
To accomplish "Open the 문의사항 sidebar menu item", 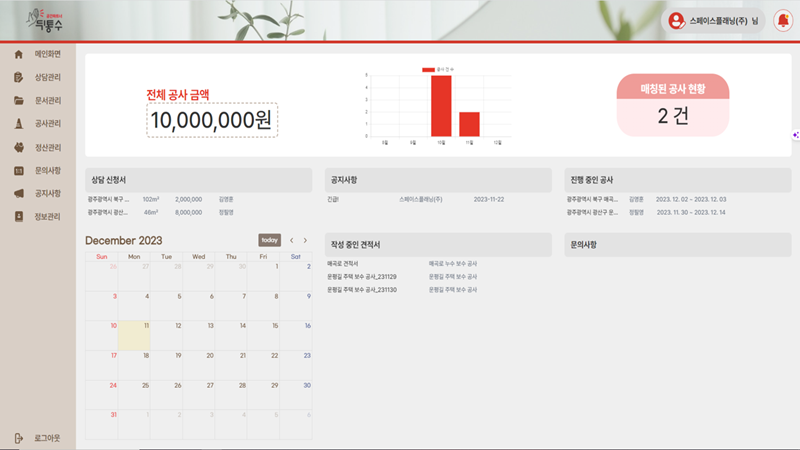I will [x=38, y=170].
